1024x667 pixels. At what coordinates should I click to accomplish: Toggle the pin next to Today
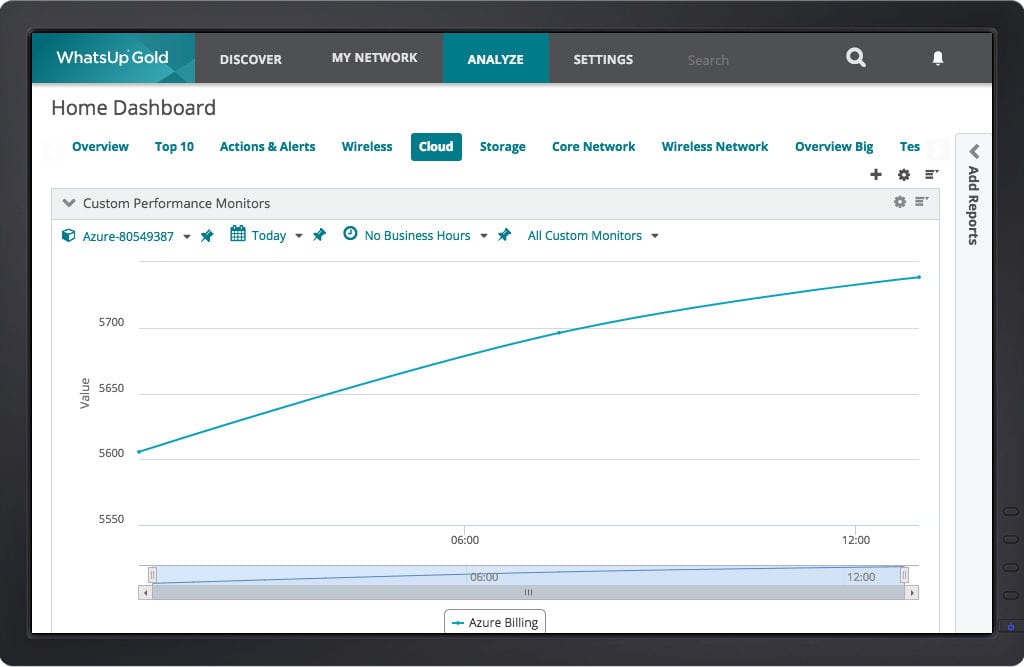coord(319,235)
